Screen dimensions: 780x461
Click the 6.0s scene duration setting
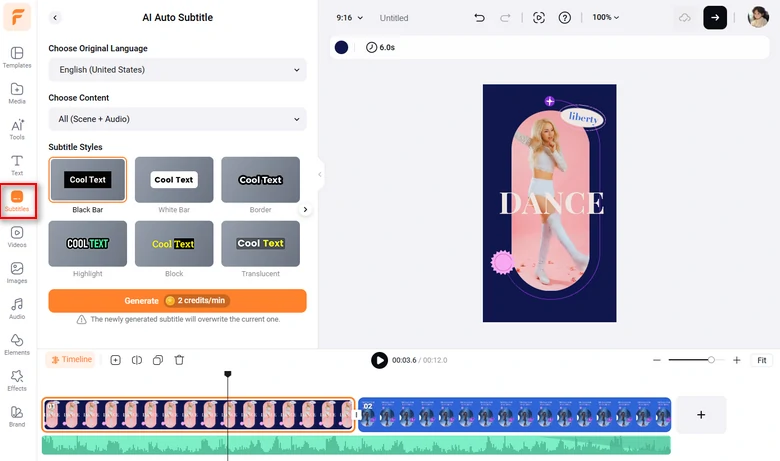coord(381,47)
